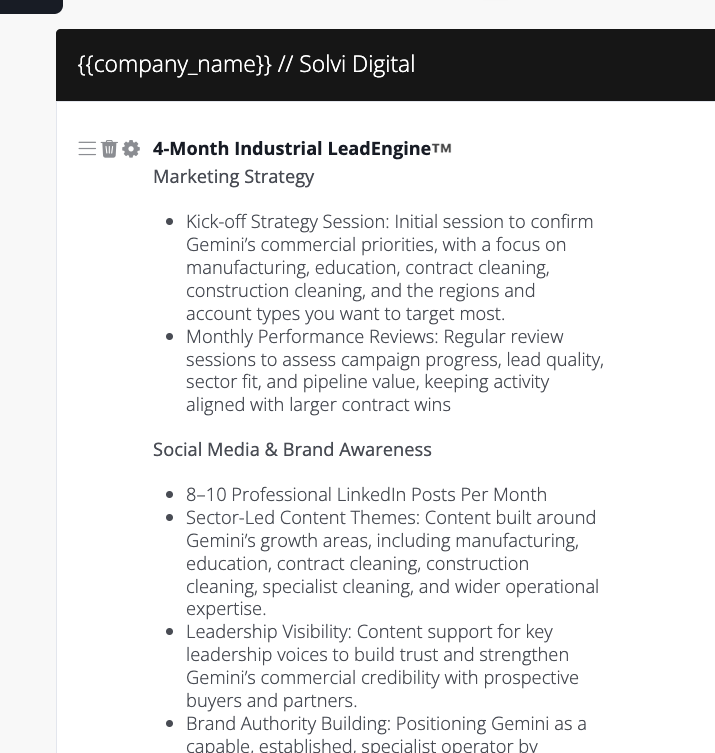
Task: Click the {{company_name}} placeholder in header
Action: coord(175,64)
